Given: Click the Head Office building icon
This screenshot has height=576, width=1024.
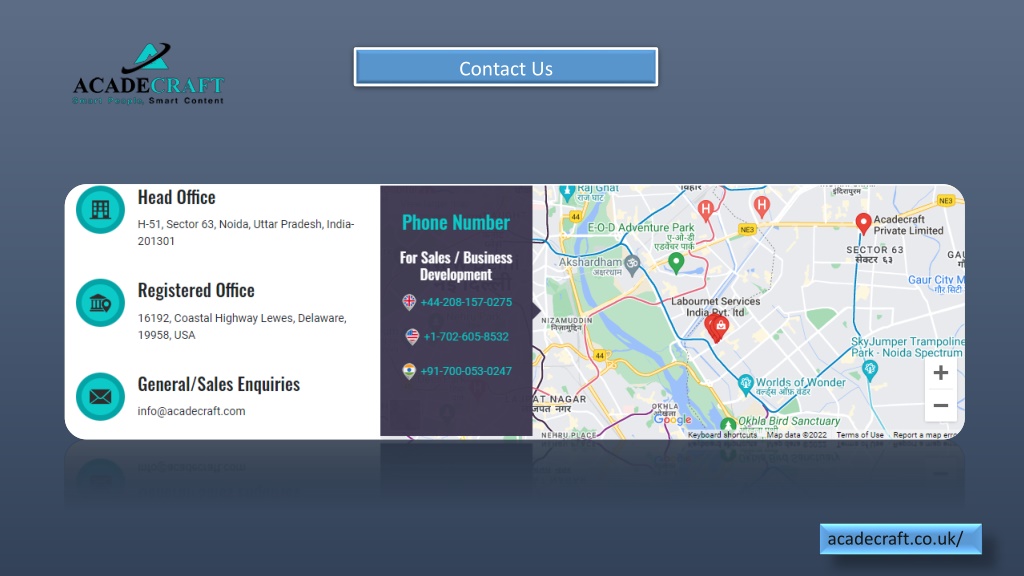Looking at the screenshot, I should click(100, 210).
